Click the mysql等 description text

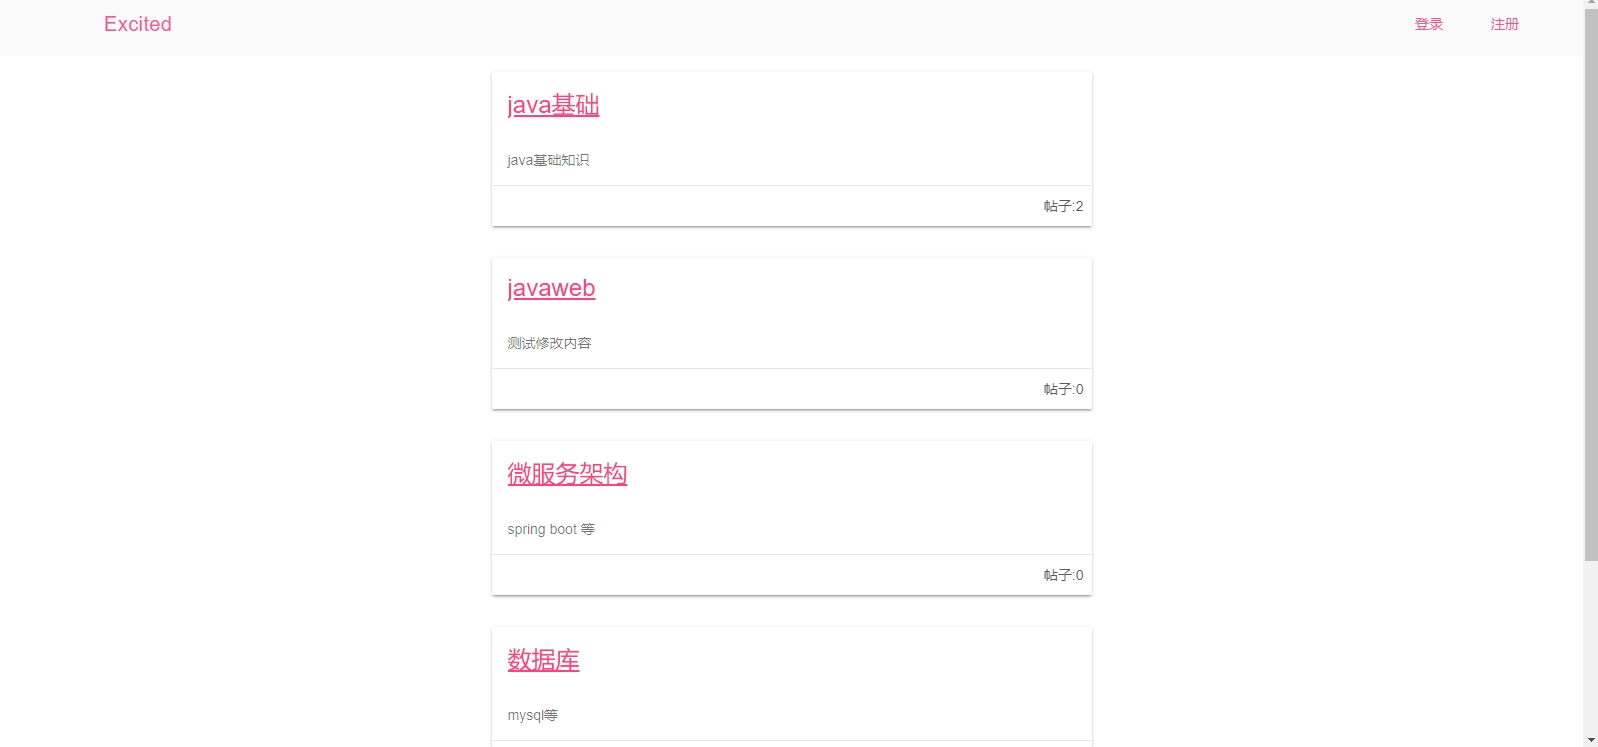pyautogui.click(x=532, y=715)
